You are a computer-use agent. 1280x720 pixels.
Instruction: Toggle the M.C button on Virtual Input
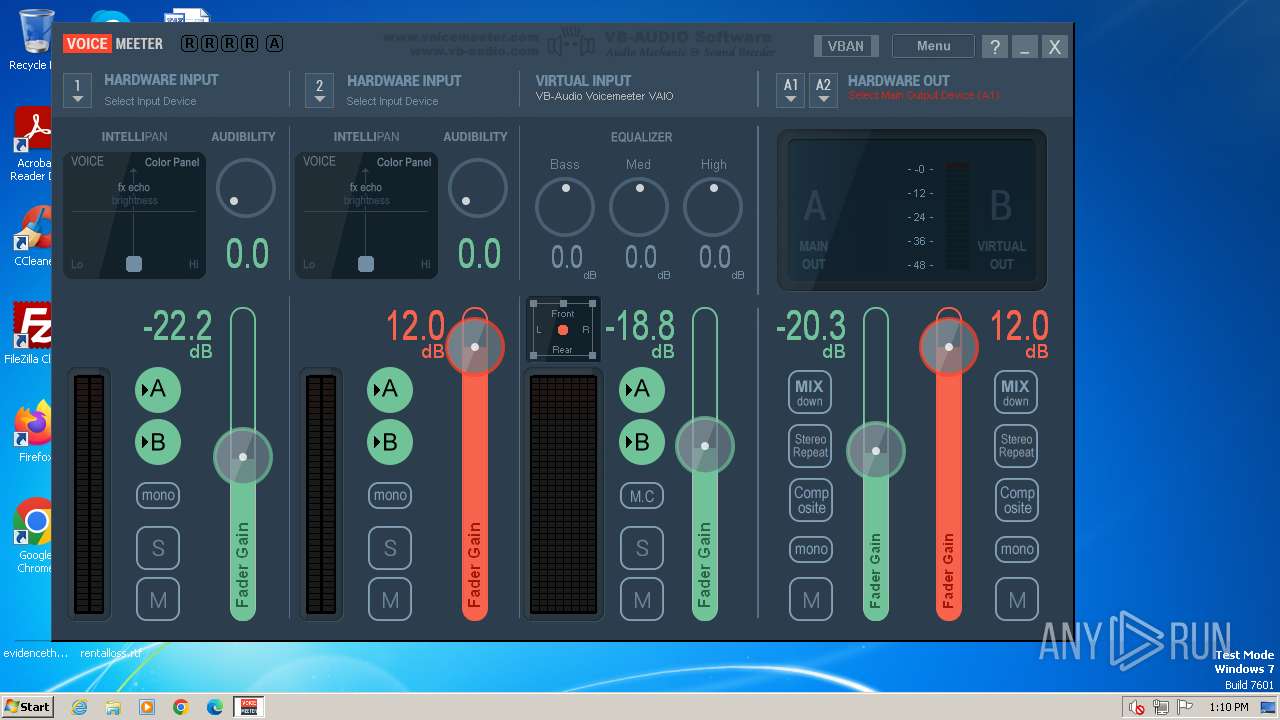point(642,496)
